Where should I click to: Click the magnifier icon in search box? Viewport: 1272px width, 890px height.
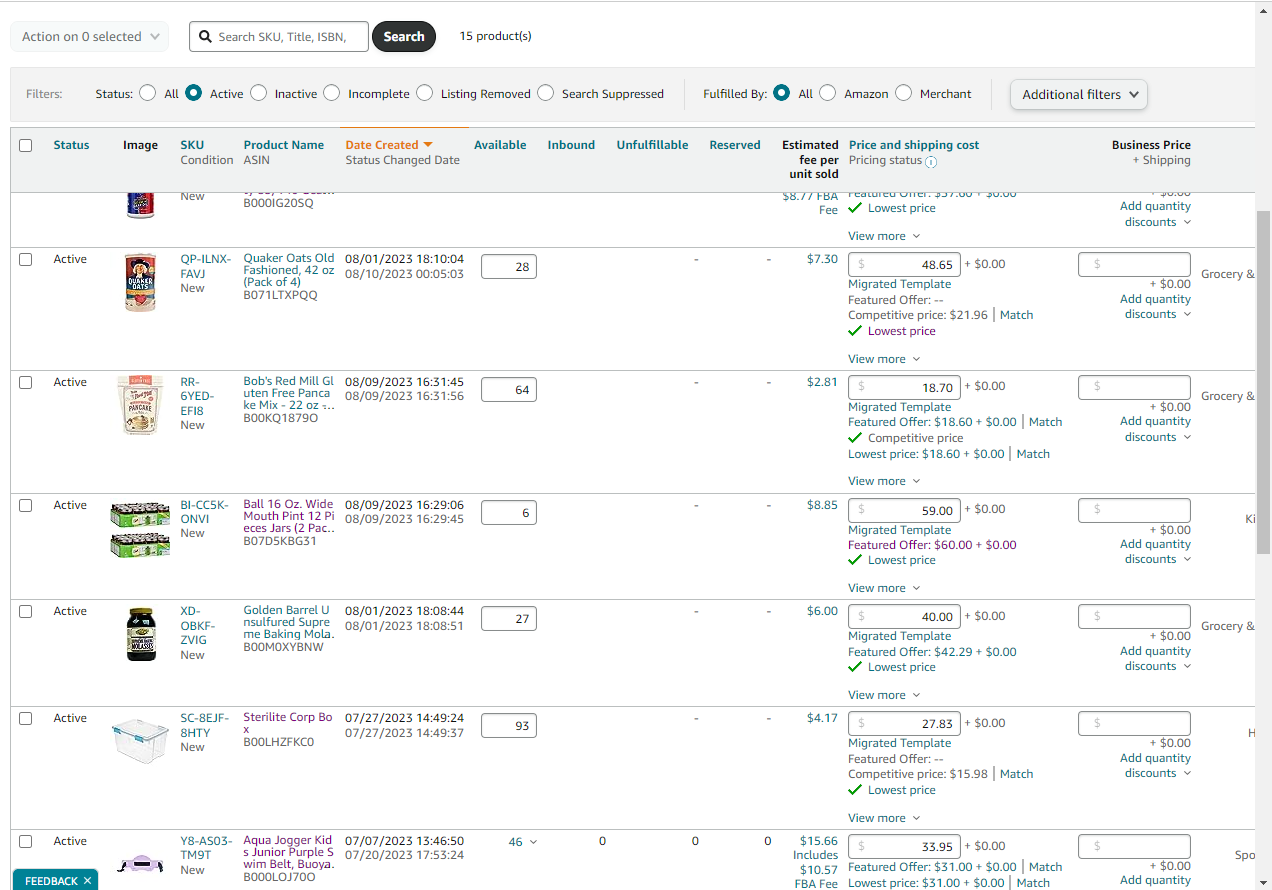pyautogui.click(x=205, y=37)
